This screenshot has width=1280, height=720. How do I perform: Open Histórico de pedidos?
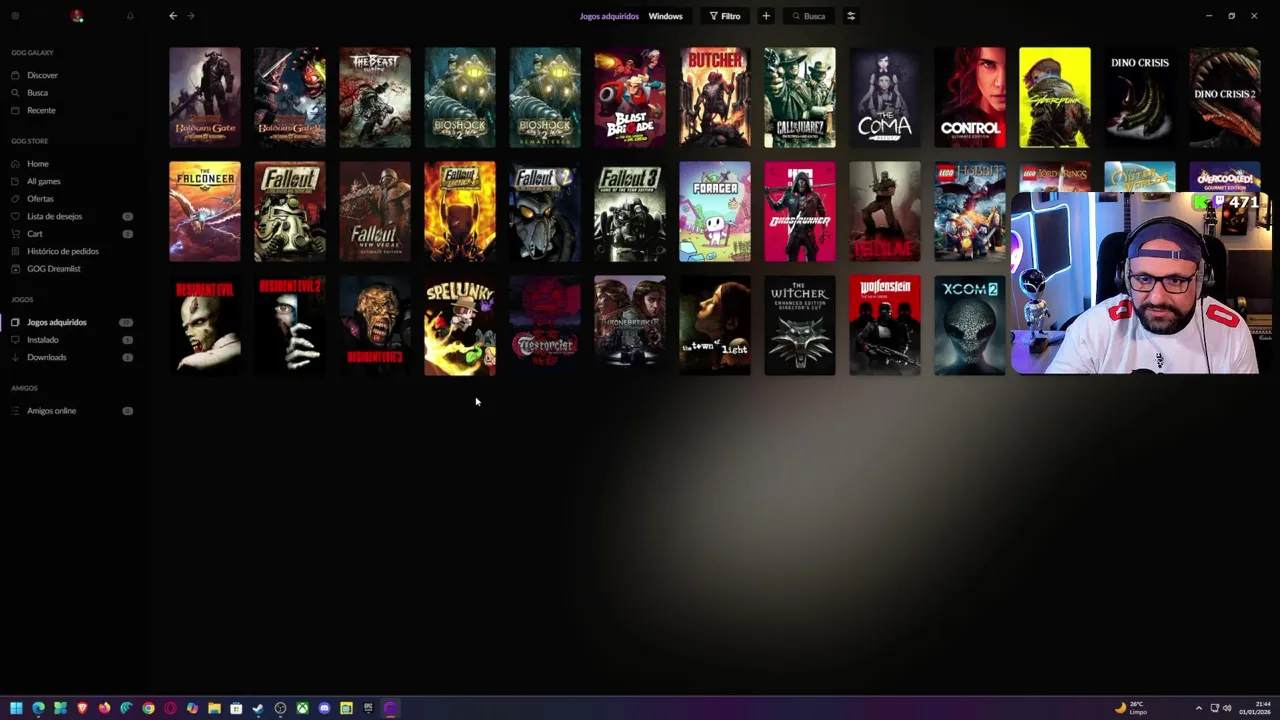[62, 251]
